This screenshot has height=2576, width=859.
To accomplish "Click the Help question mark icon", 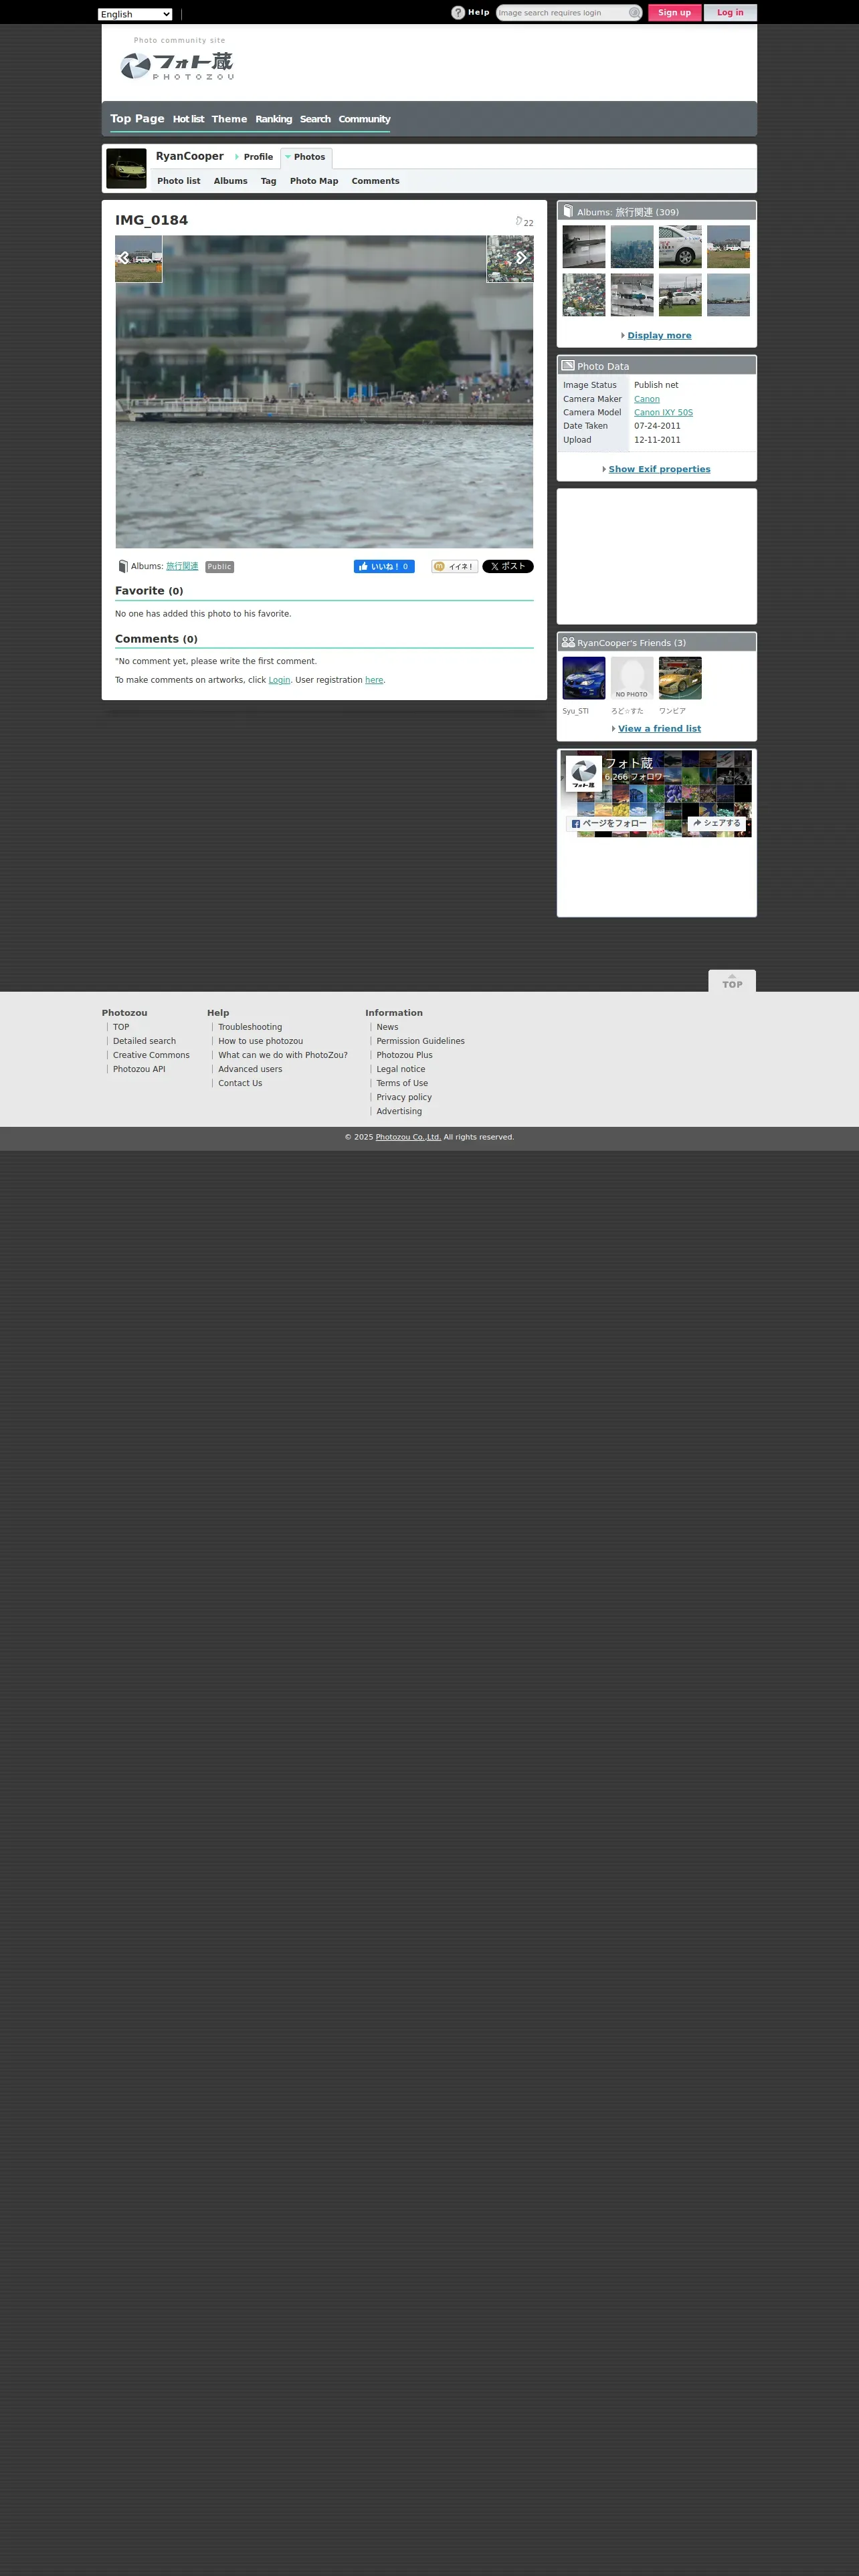I will 458,13.
